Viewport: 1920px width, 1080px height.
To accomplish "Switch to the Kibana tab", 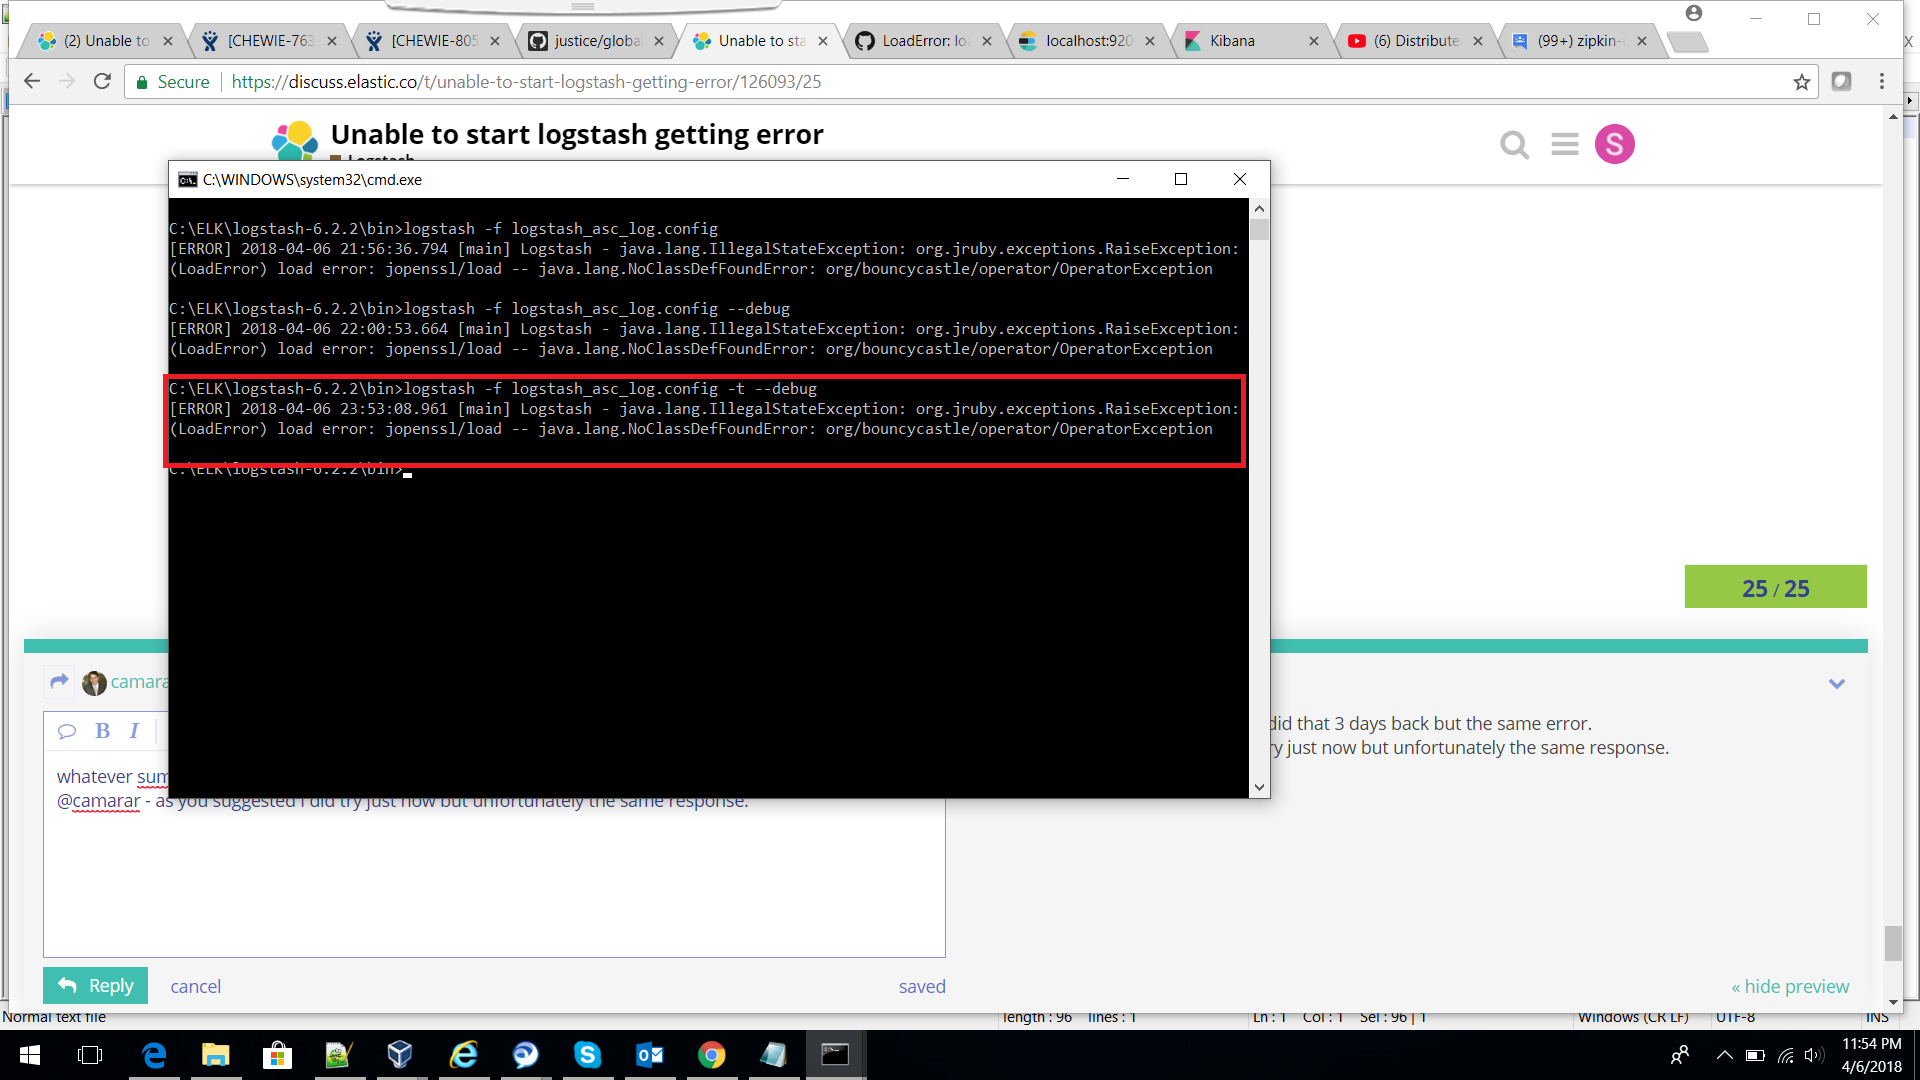I will [1232, 41].
